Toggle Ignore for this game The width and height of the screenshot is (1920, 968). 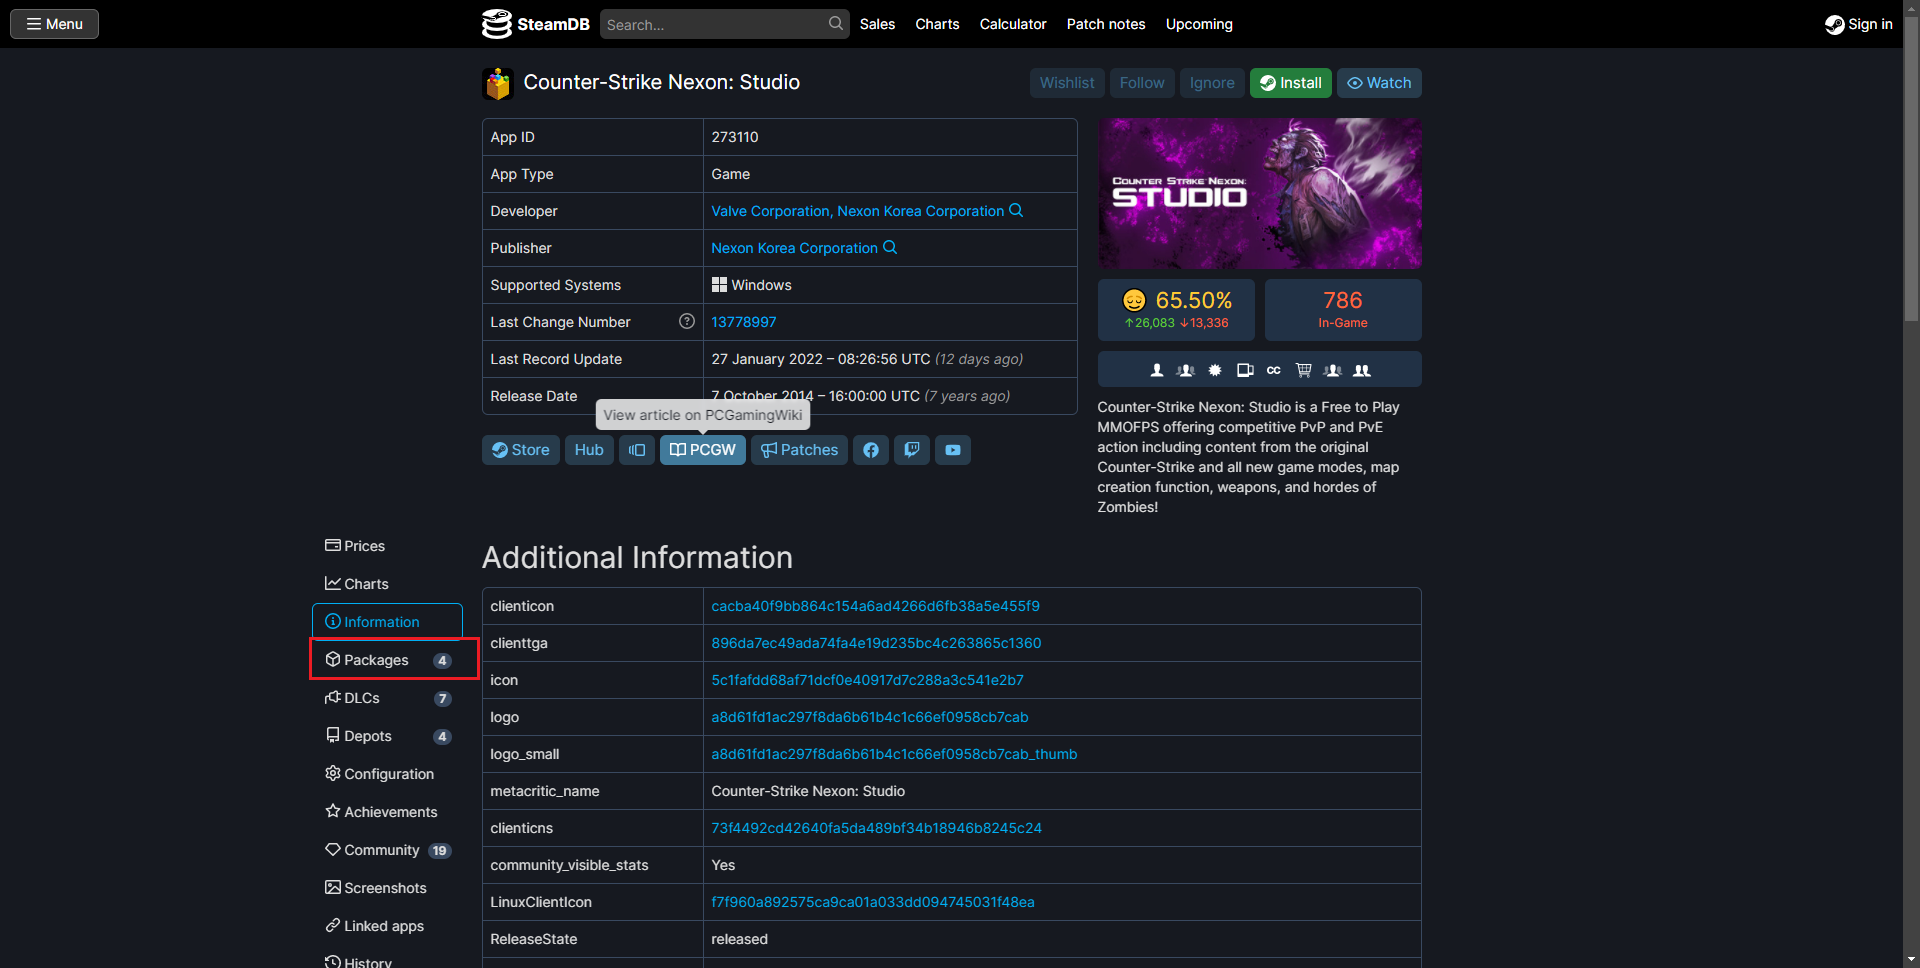tap(1212, 83)
